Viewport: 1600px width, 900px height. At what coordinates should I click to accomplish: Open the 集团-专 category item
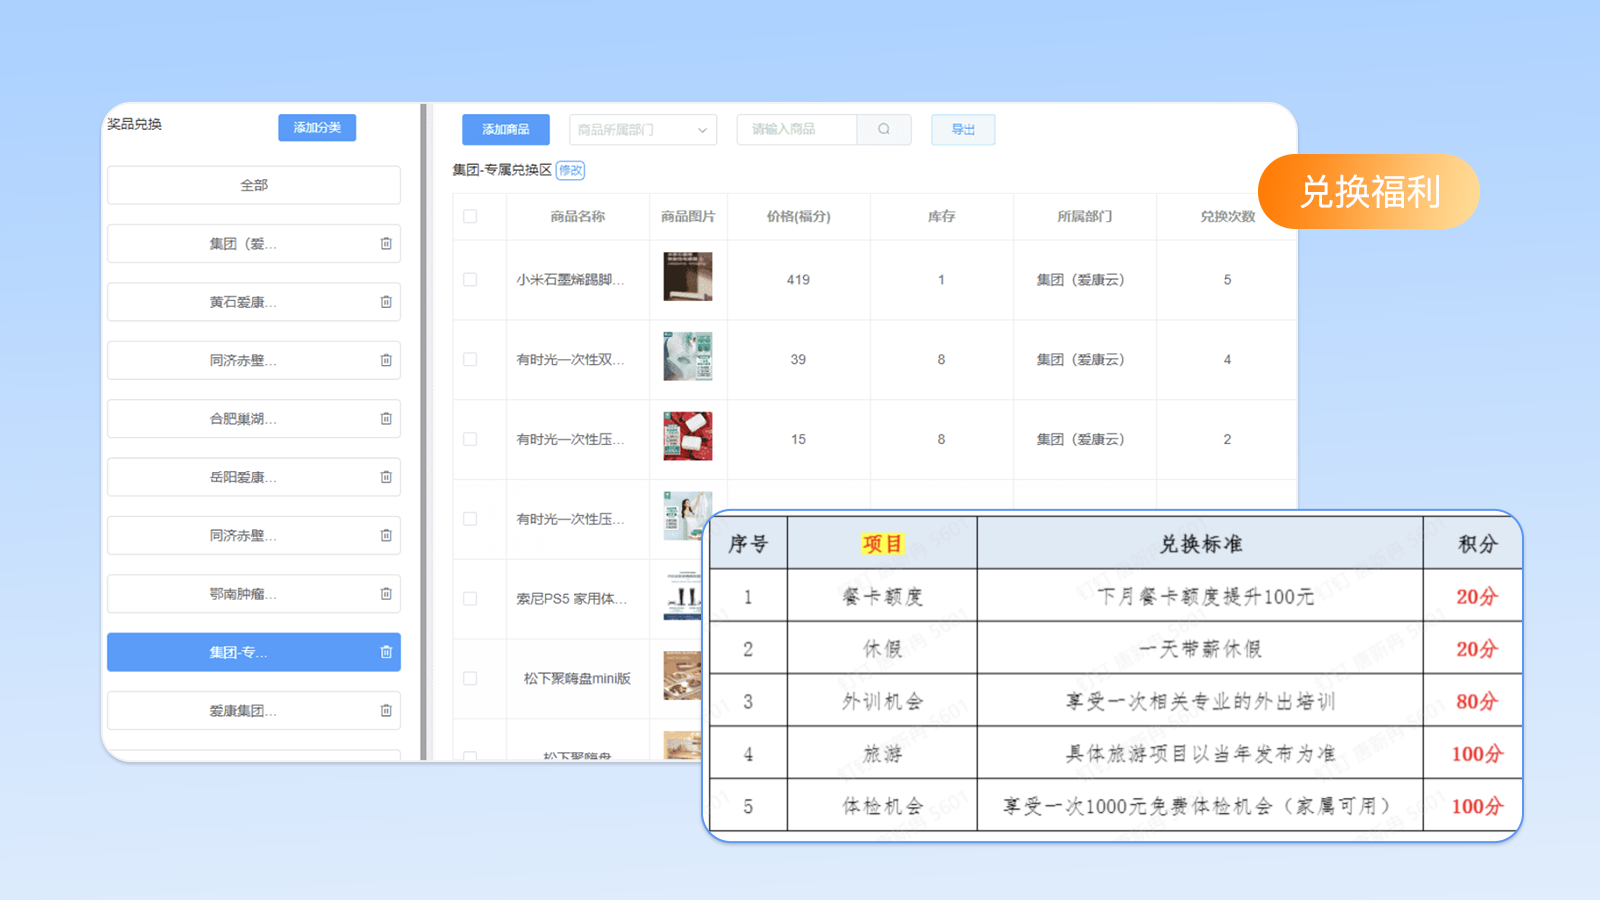point(238,652)
